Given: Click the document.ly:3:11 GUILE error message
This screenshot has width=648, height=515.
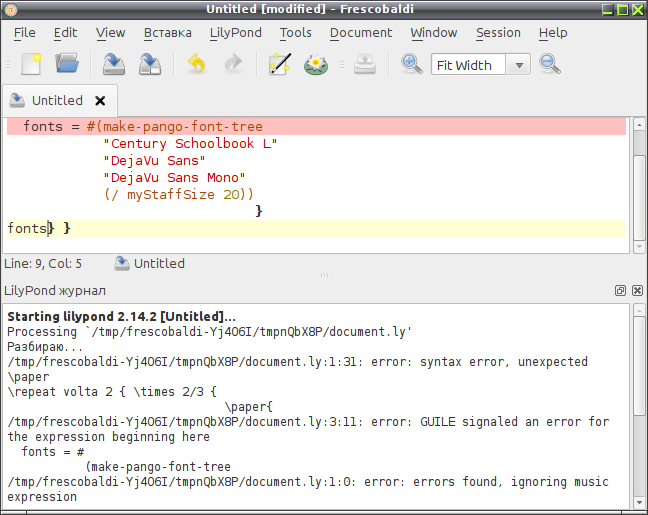Looking at the screenshot, I should click(x=308, y=429).
